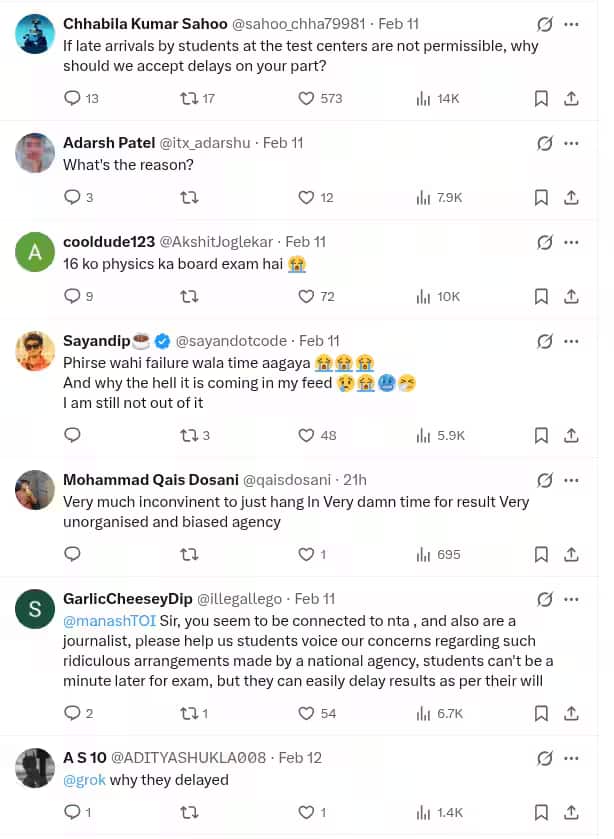Open Grok action on Adarsh Patel's tweet
Image resolution: width=614 pixels, height=839 pixels.
tap(545, 143)
